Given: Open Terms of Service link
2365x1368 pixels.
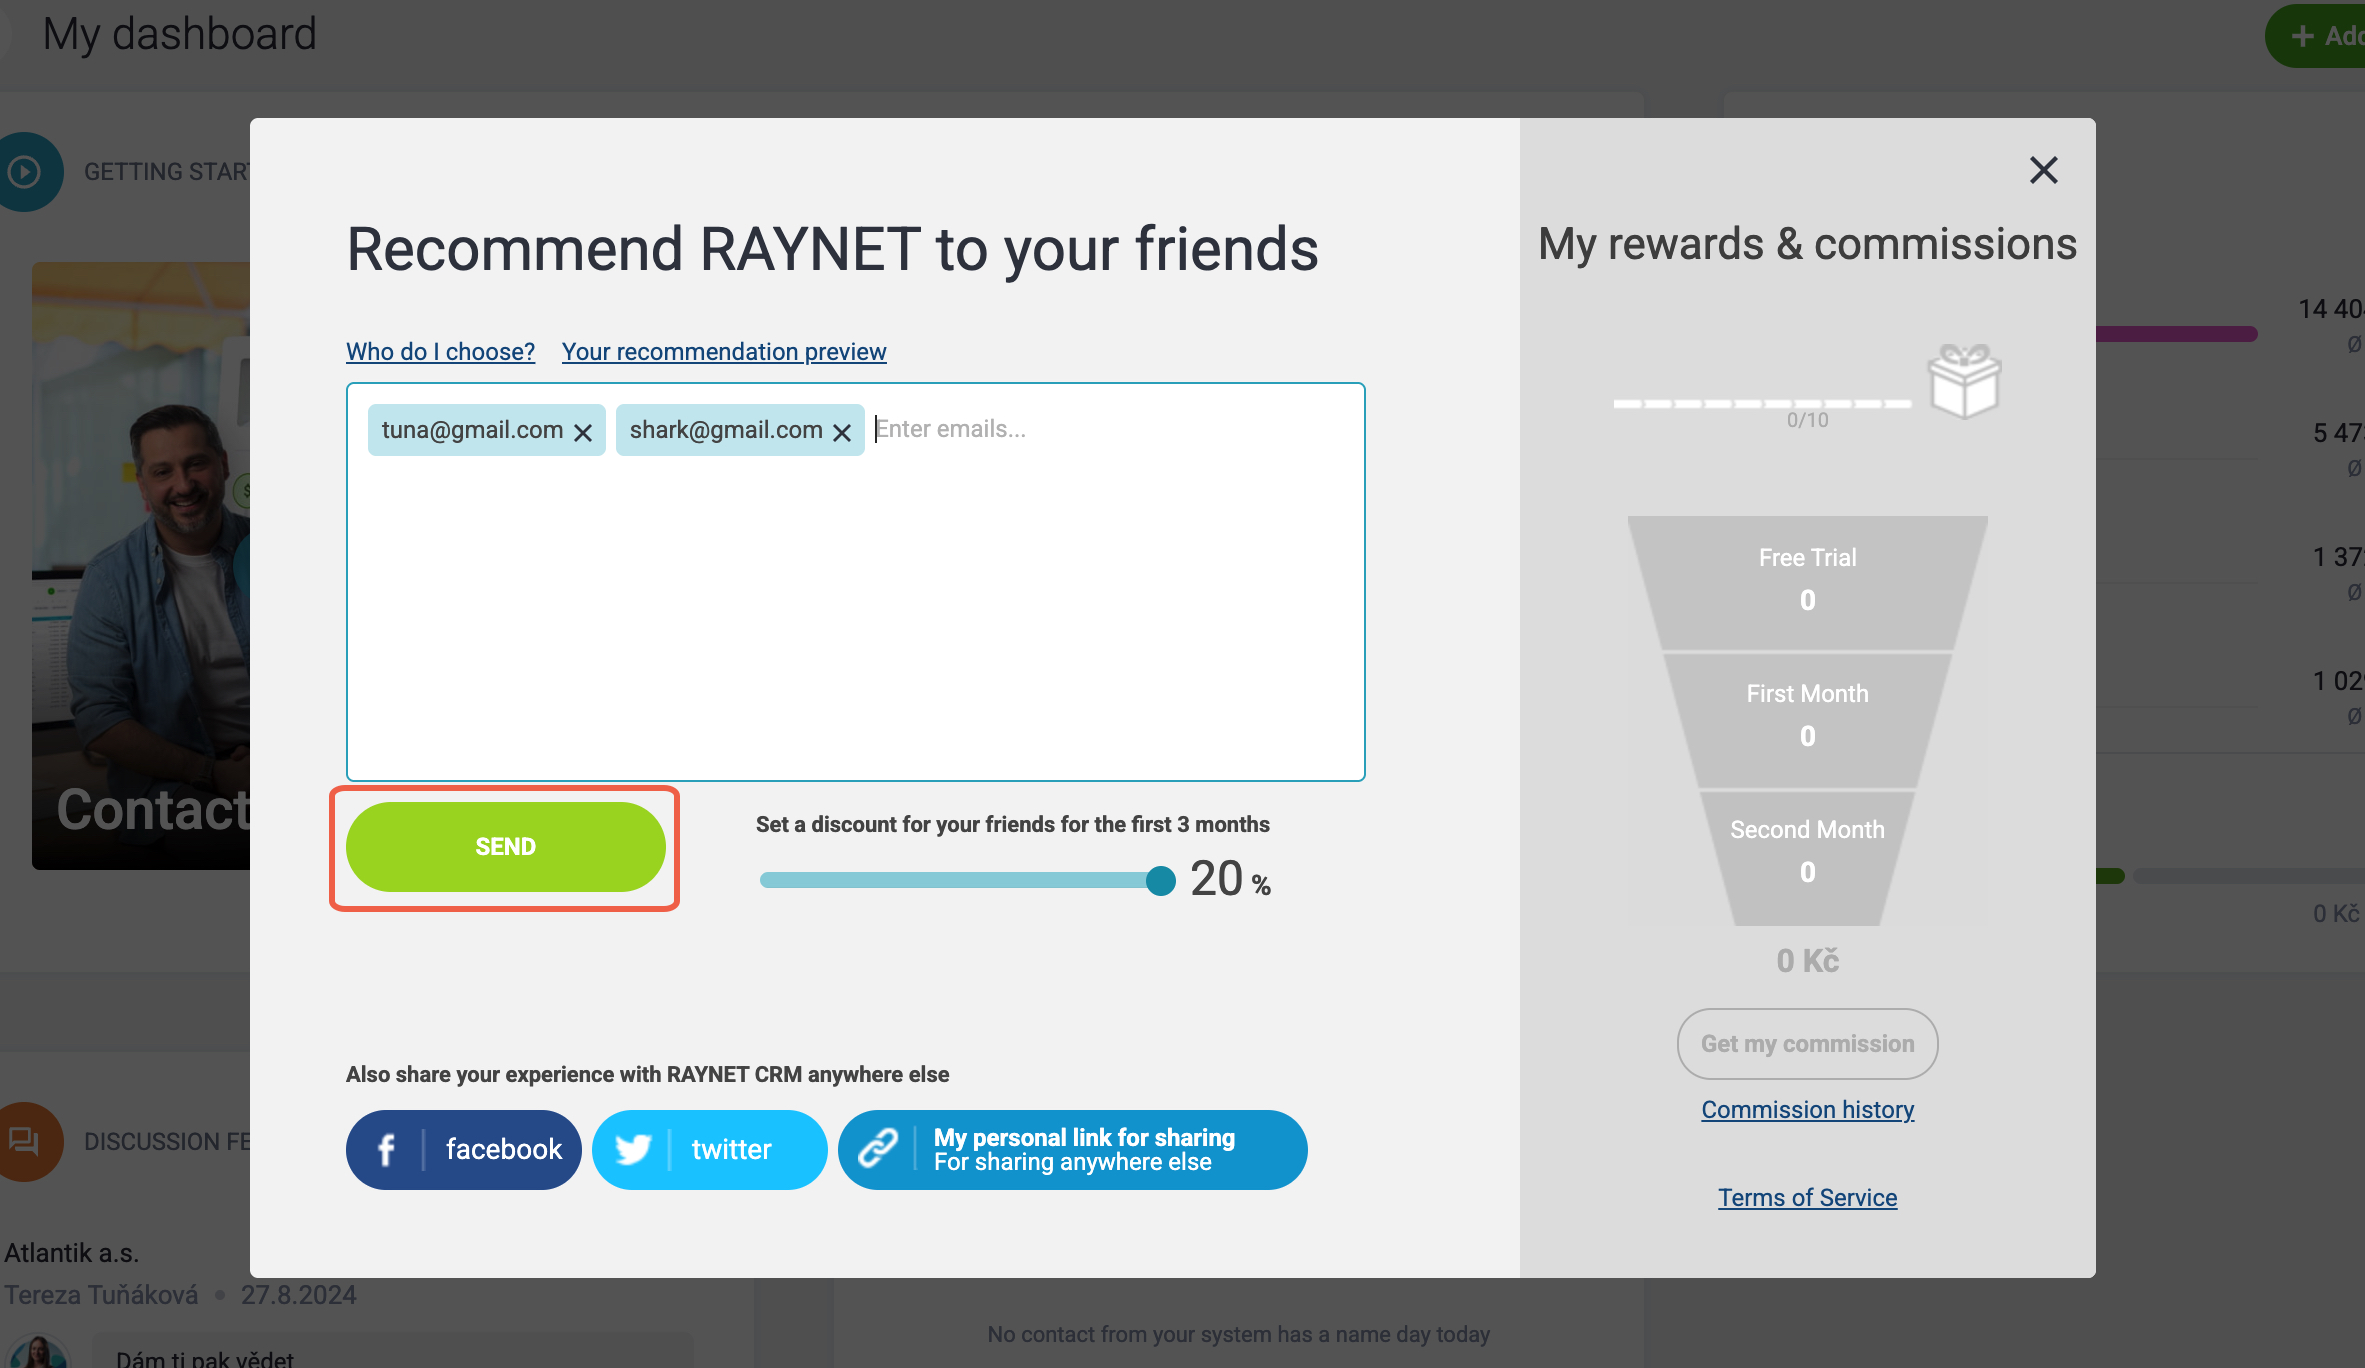Looking at the screenshot, I should tap(1807, 1198).
